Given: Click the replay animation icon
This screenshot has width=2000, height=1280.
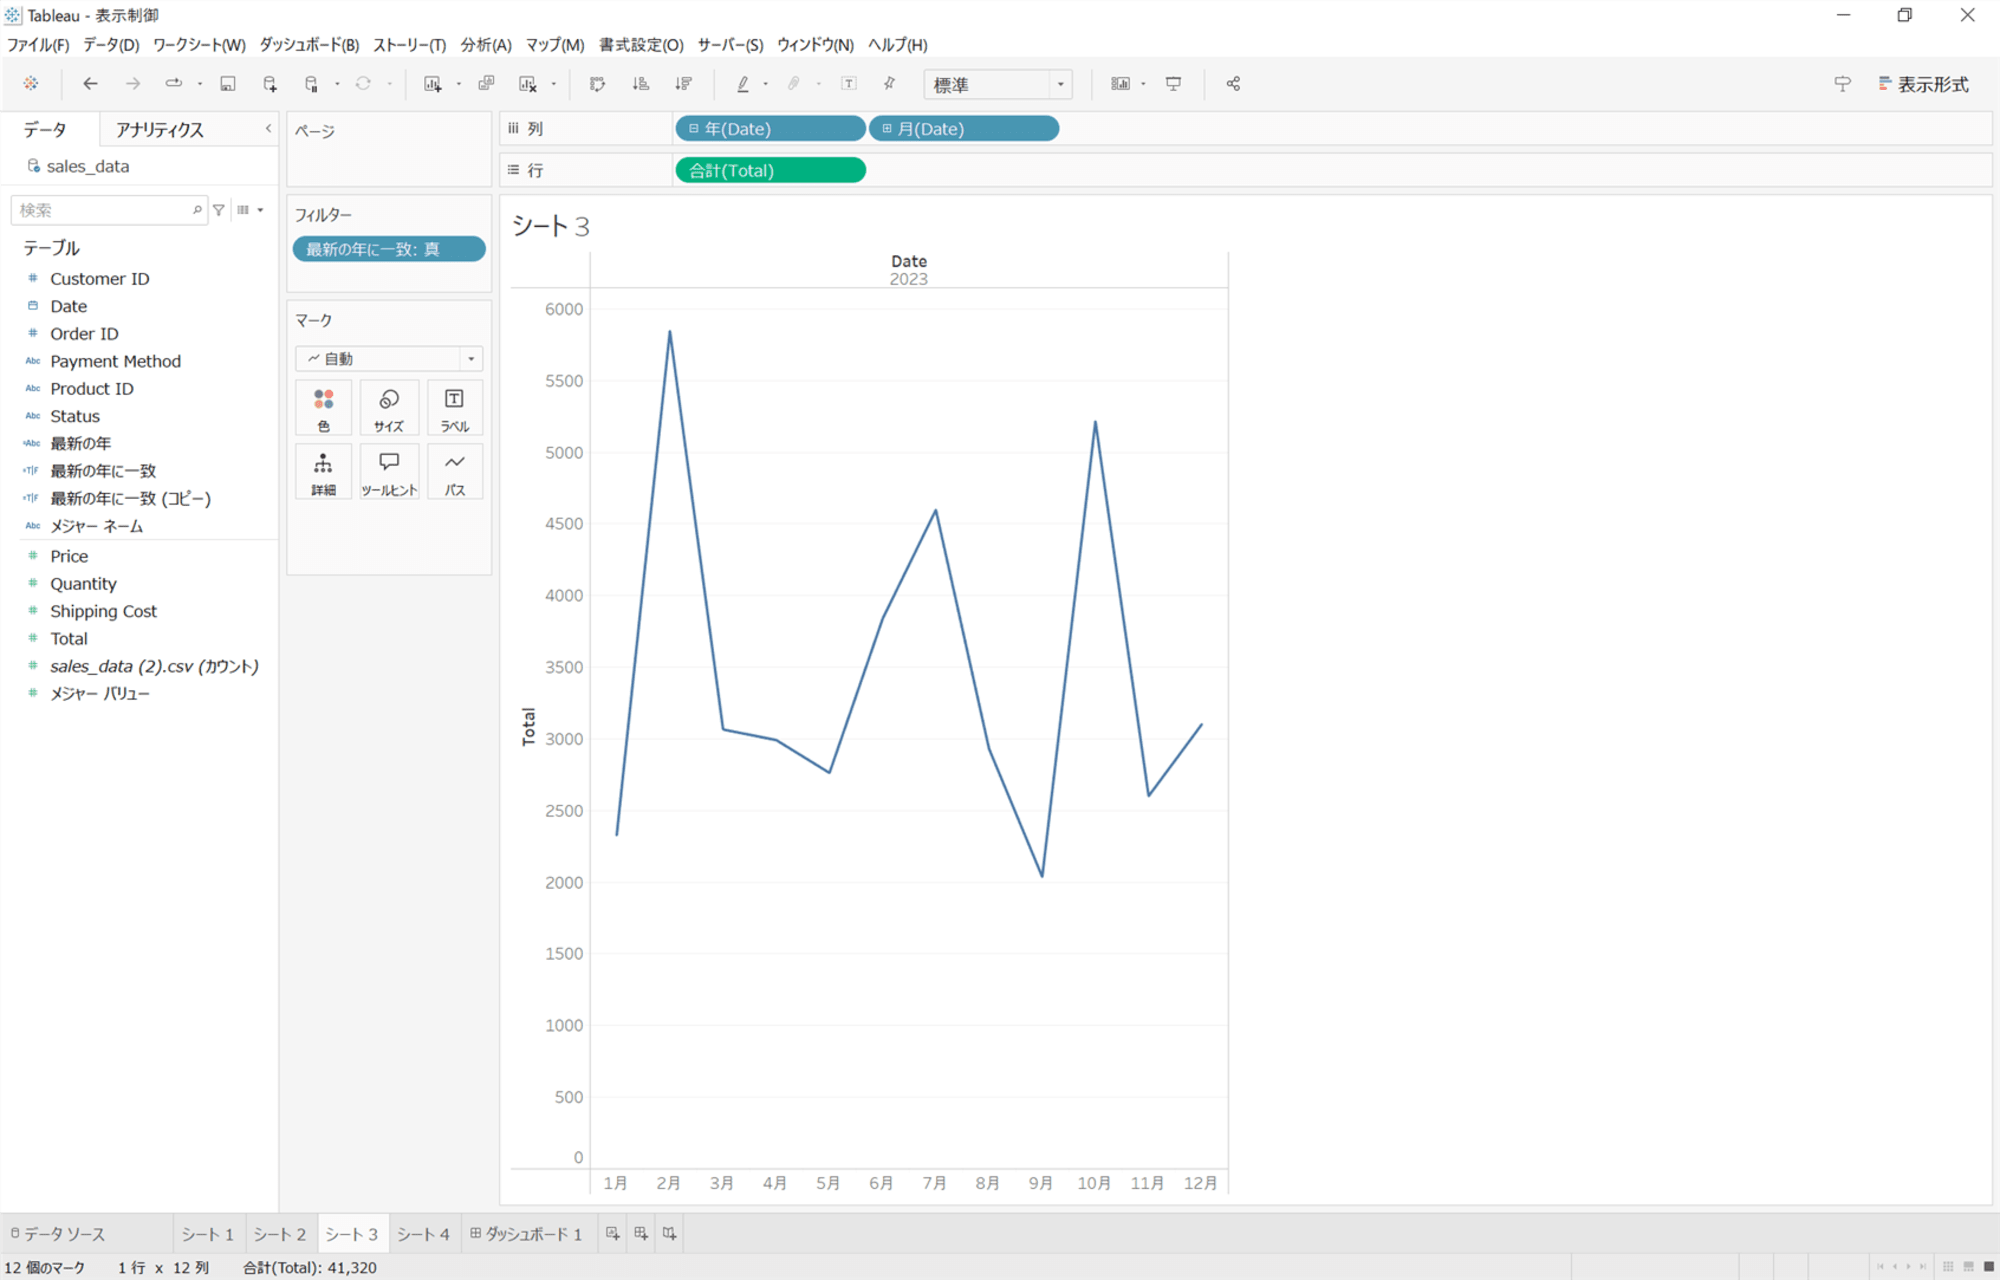Looking at the screenshot, I should click(x=174, y=84).
